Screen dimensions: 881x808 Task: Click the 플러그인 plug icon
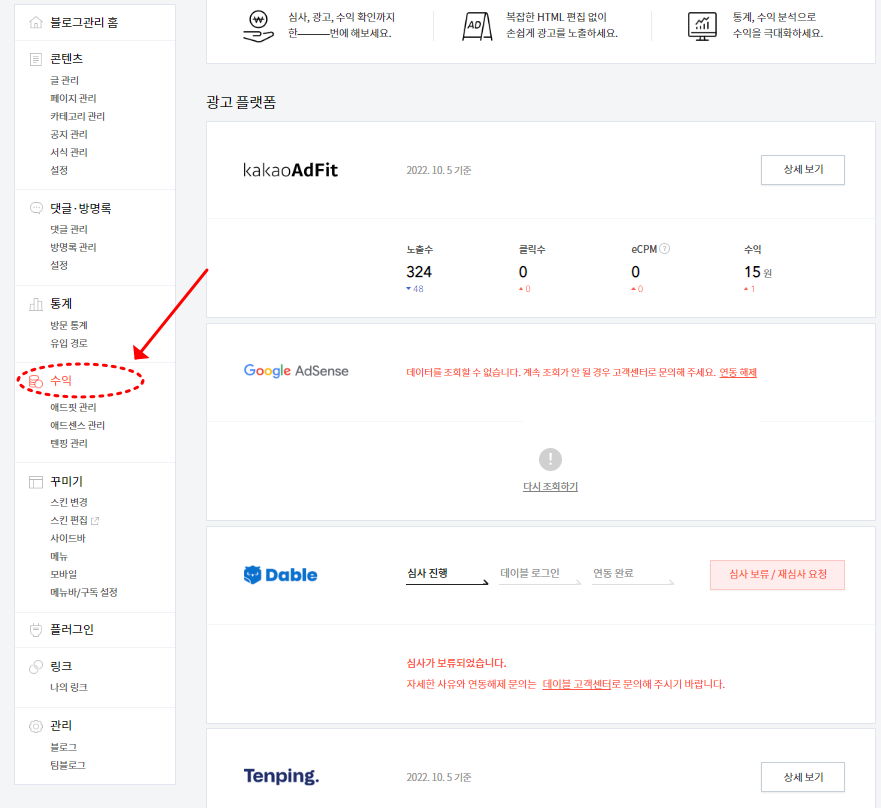pyautogui.click(x=36, y=630)
